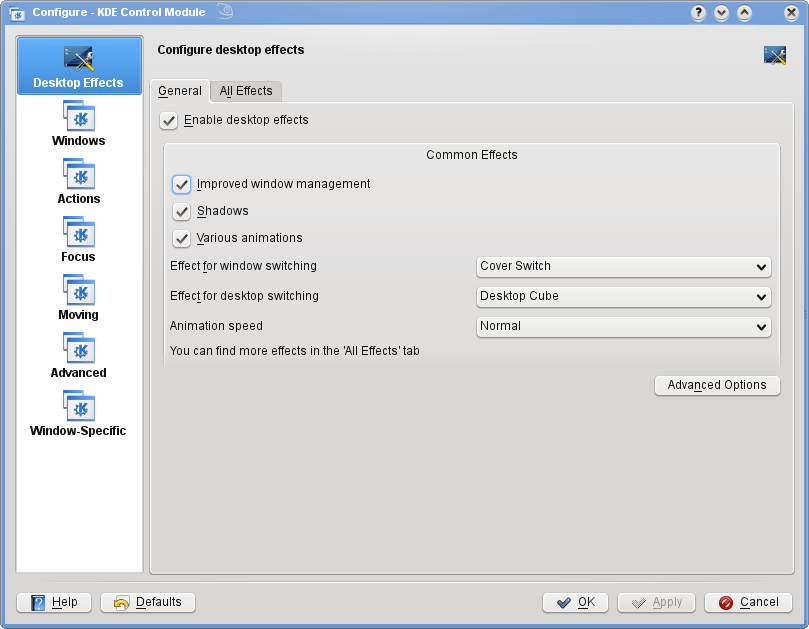Click the title bar shade up arrow

[745, 12]
